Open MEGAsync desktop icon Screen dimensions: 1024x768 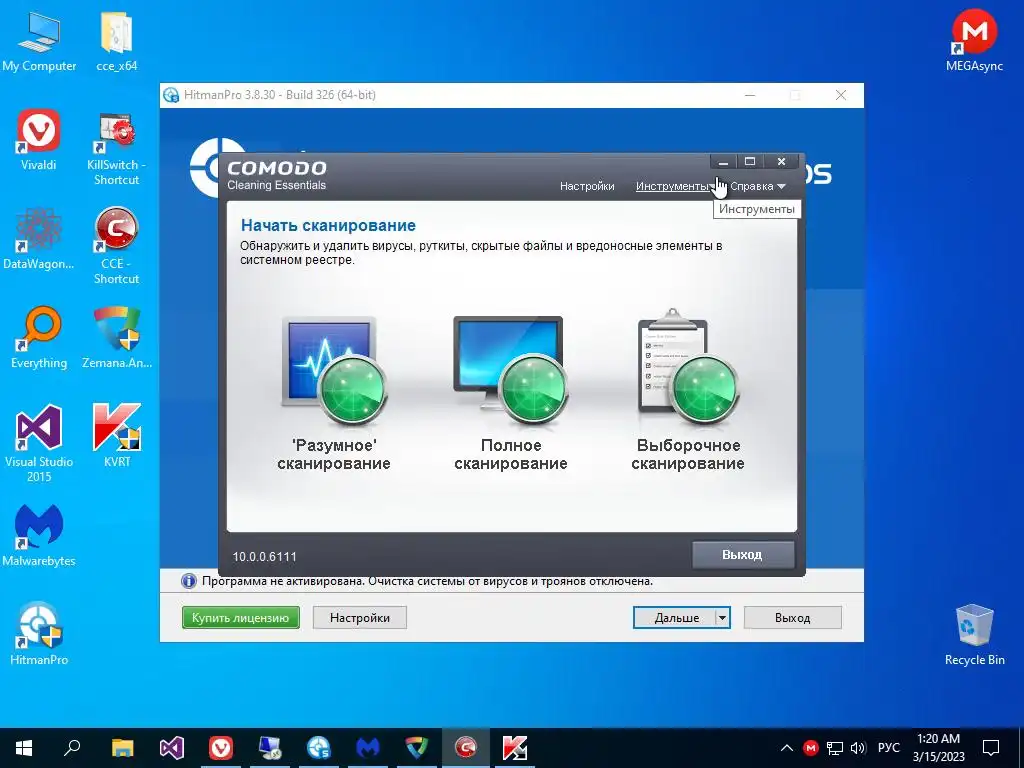tap(974, 40)
